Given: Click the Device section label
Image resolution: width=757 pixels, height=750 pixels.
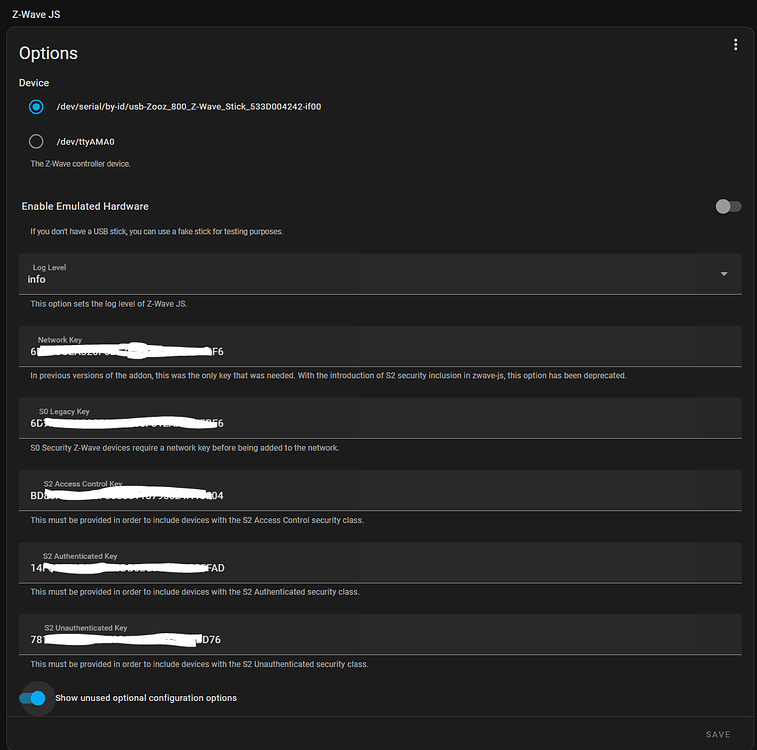Looking at the screenshot, I should 34,83.
